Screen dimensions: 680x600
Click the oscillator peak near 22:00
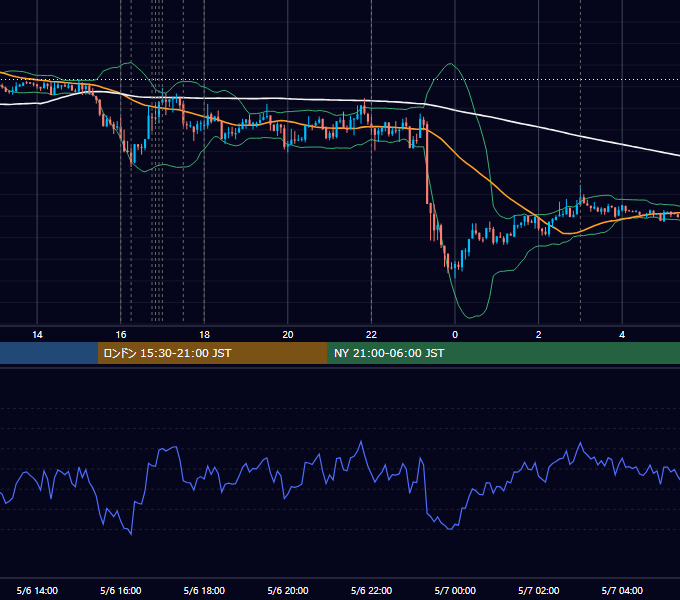pyautogui.click(x=361, y=442)
